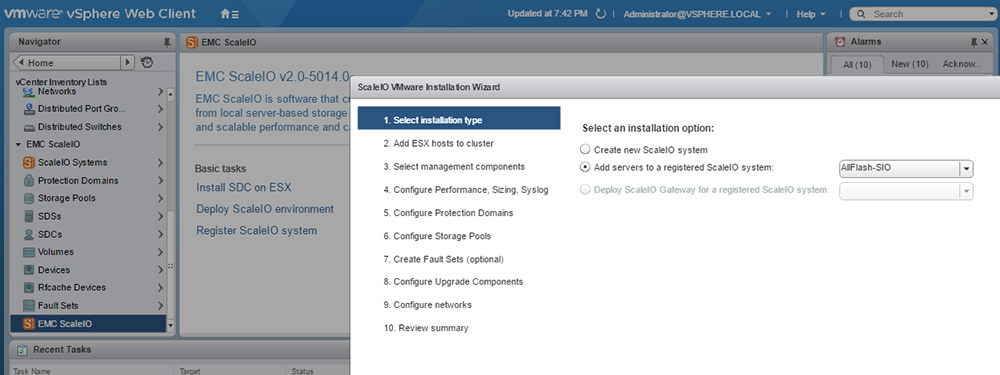Select Add servers to a registered ScaleIO system
Image resolution: width=1000 pixels, height=375 pixels.
click(x=585, y=168)
